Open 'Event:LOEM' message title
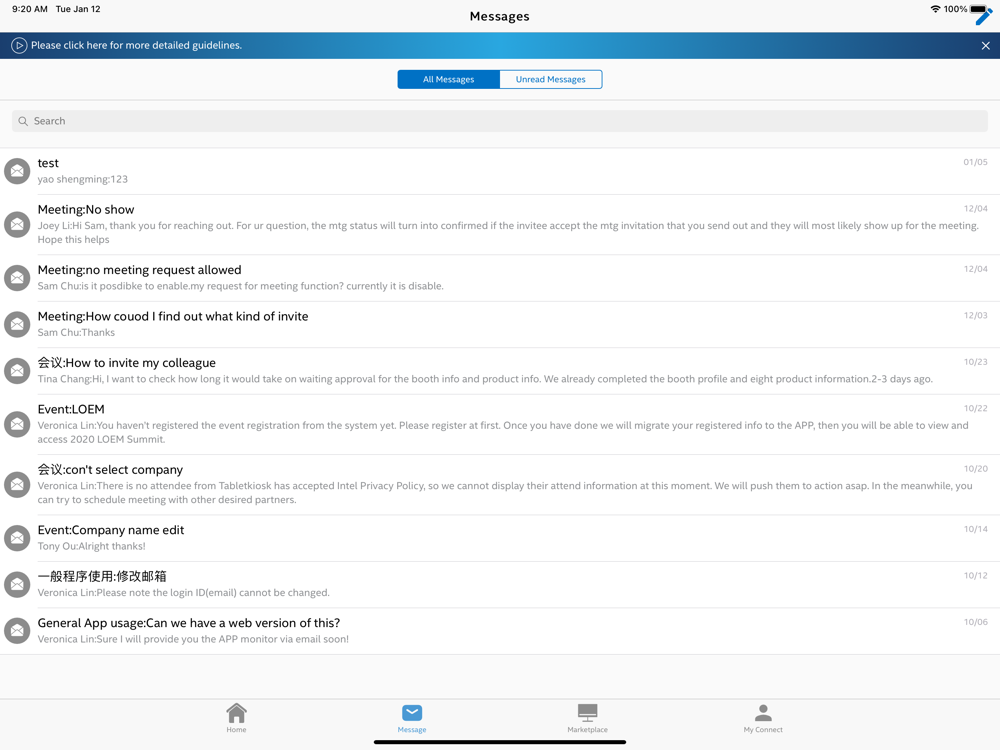The width and height of the screenshot is (1000, 750). pos(71,409)
